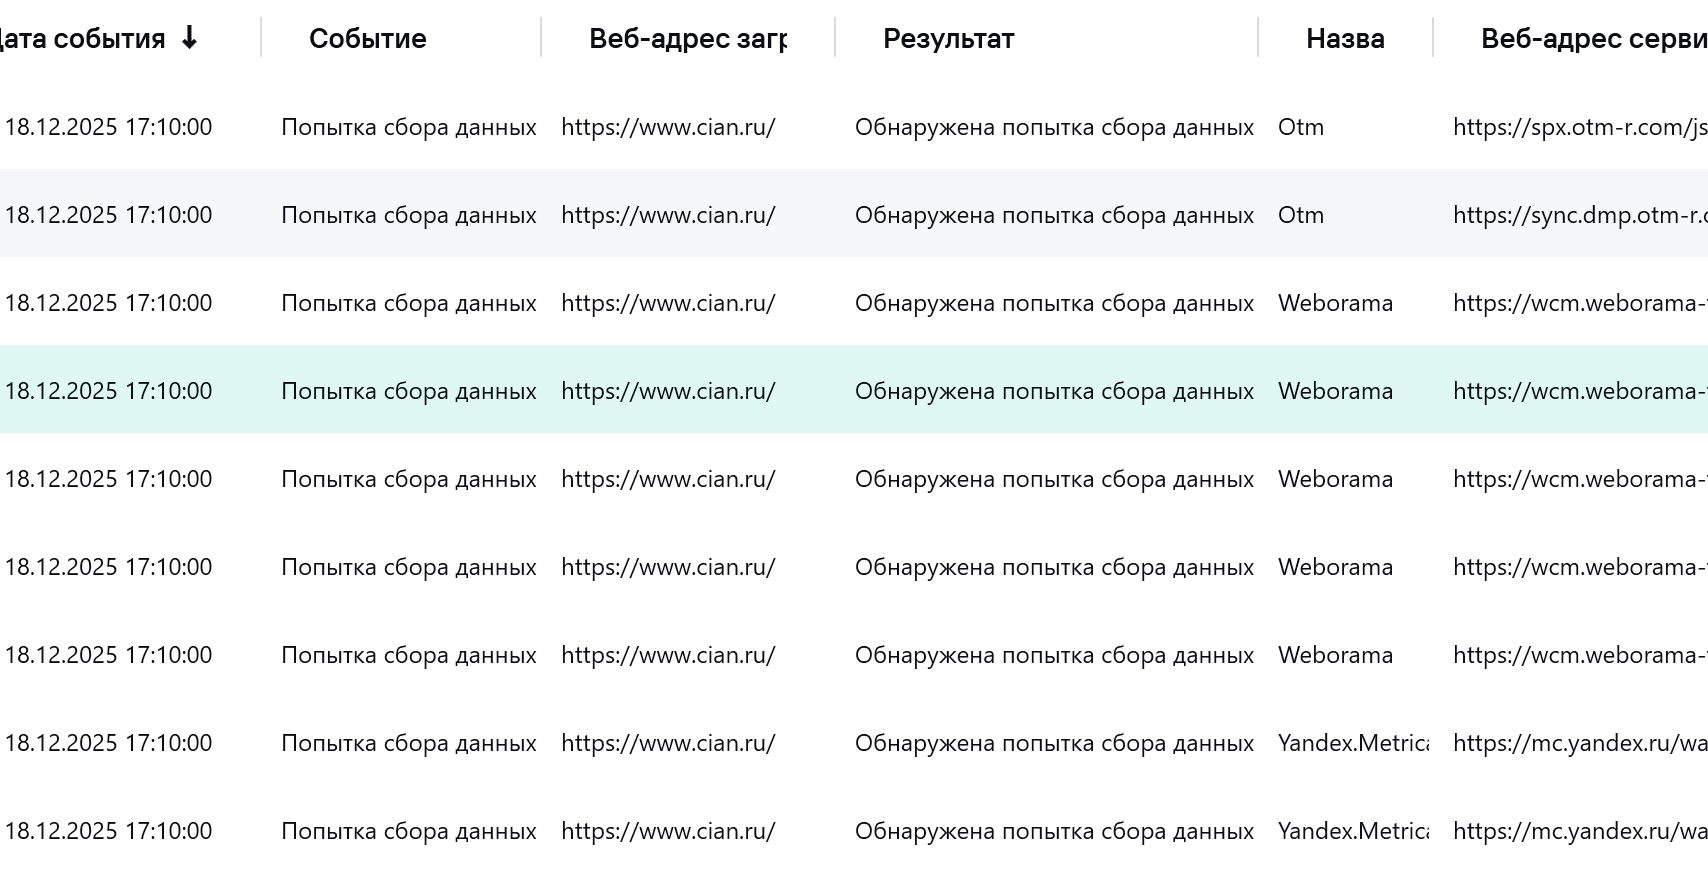
Task: Click divider between Событие and Веб-адрес загр headers
Action: point(541,38)
